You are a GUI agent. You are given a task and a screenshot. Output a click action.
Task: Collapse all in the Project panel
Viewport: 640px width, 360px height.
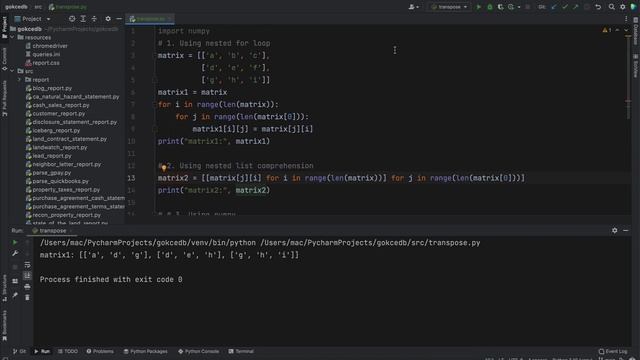[x=94, y=19]
